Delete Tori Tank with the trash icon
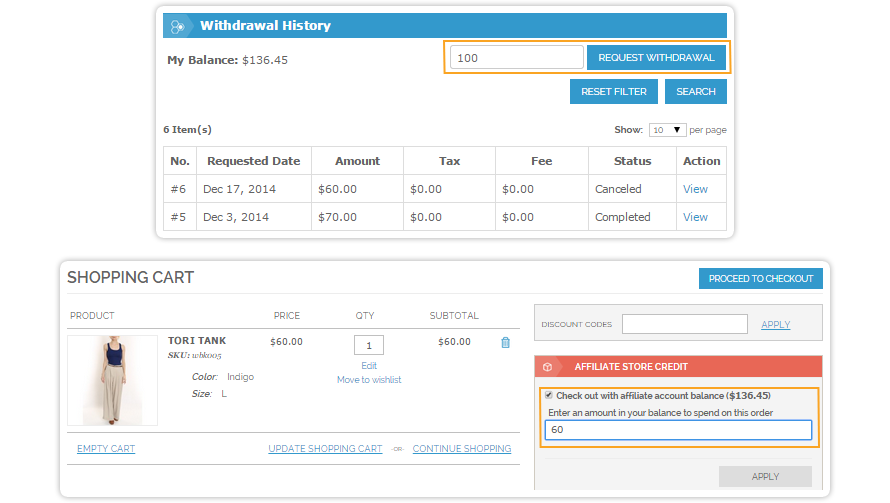 click(505, 342)
